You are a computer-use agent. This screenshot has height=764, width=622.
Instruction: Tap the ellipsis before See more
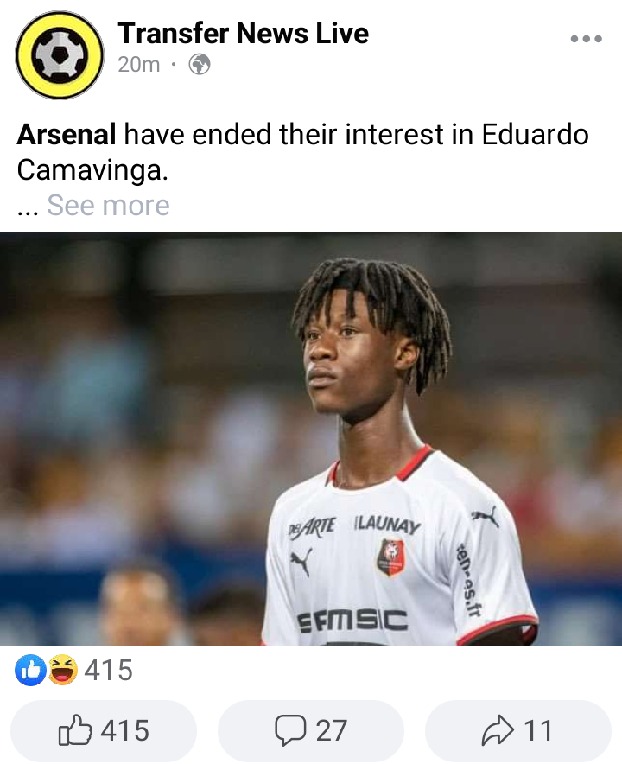27,210
